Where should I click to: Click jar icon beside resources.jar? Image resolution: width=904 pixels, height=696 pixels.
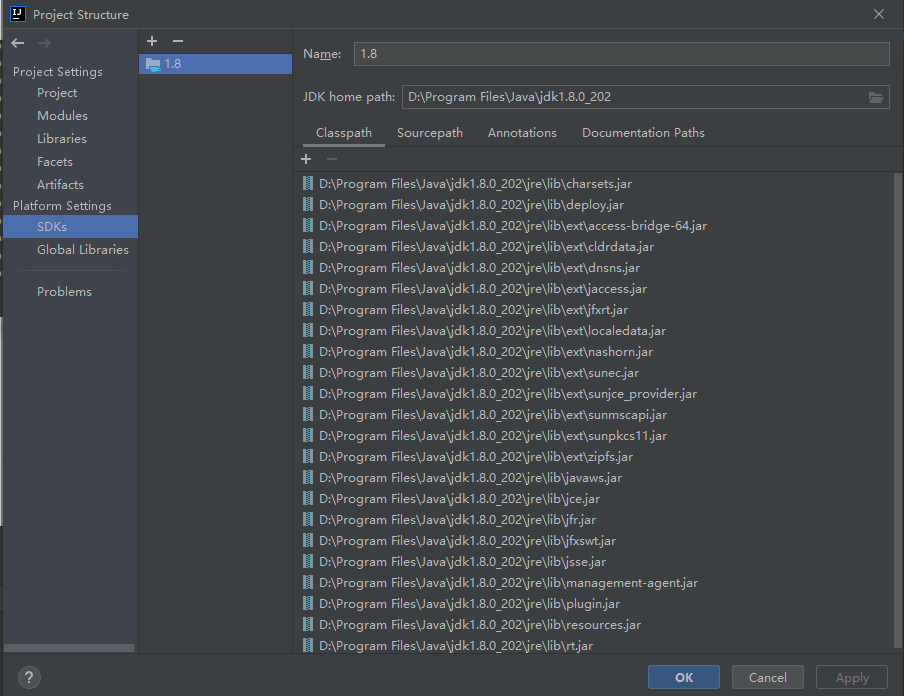tap(308, 624)
